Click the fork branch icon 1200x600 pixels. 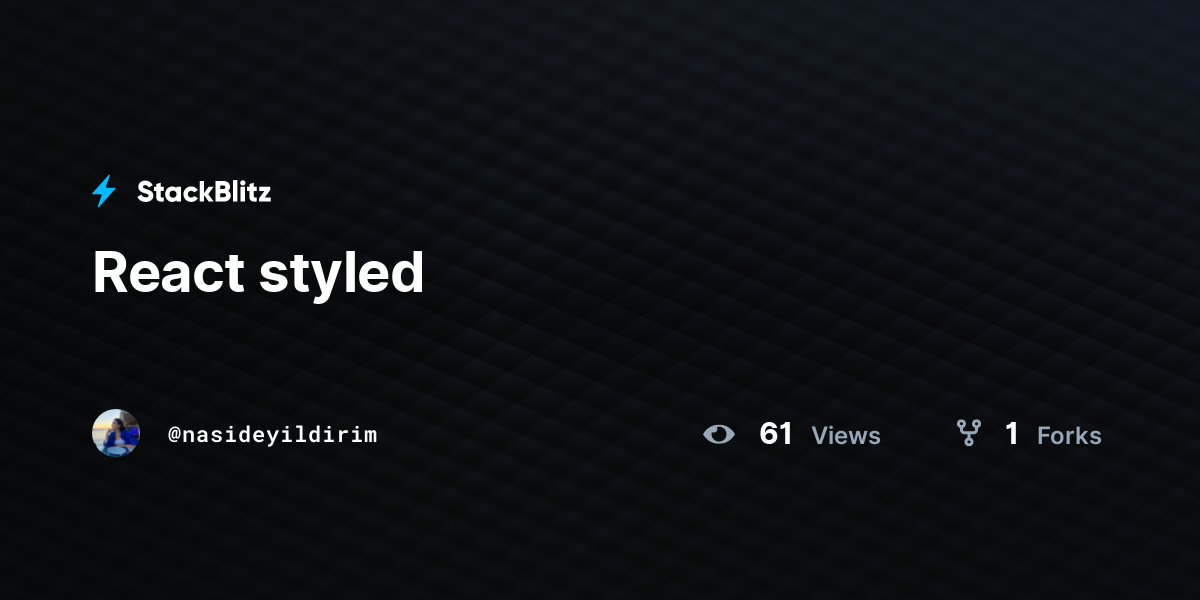pyautogui.click(x=968, y=433)
